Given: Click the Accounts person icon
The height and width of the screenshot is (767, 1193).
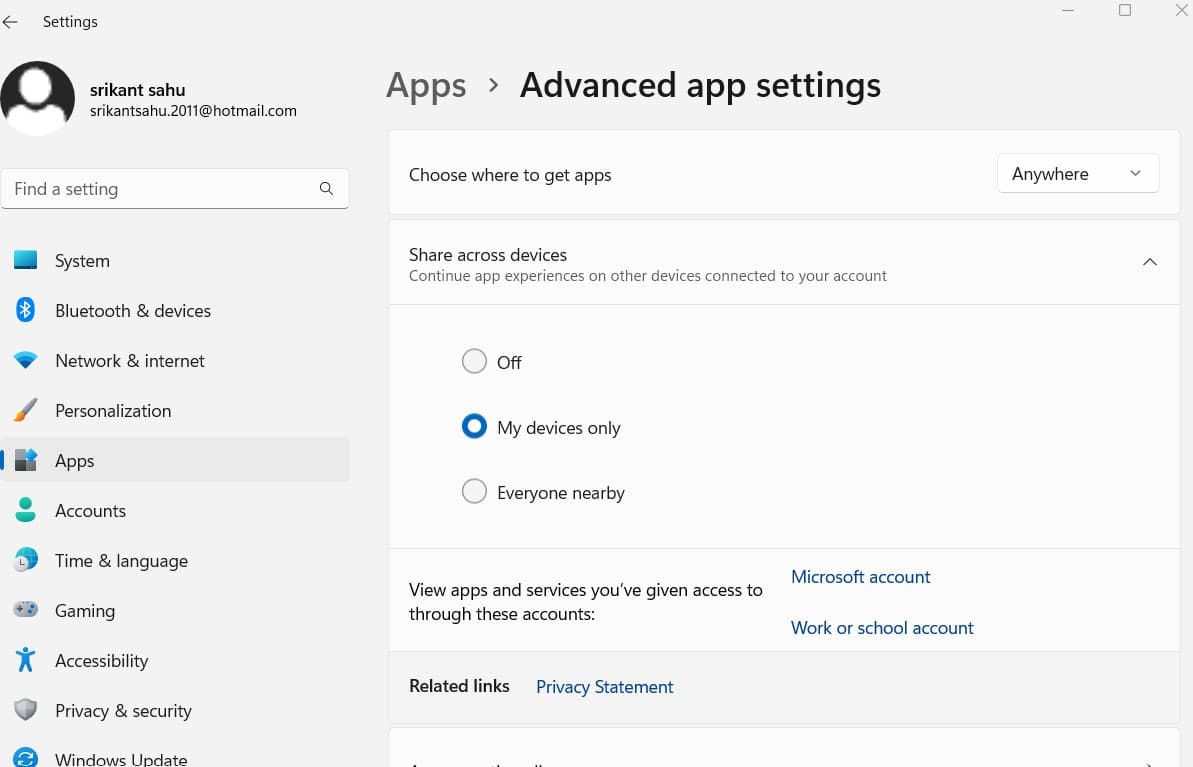Looking at the screenshot, I should [26, 511].
